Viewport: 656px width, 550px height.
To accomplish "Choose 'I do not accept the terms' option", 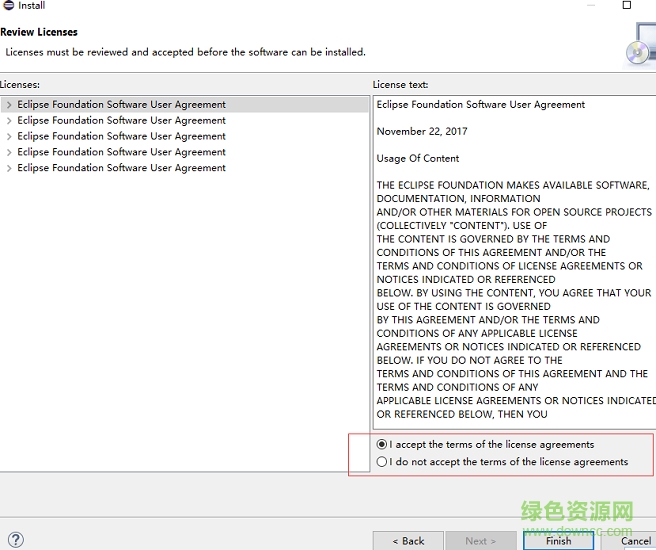I will click(x=382, y=462).
